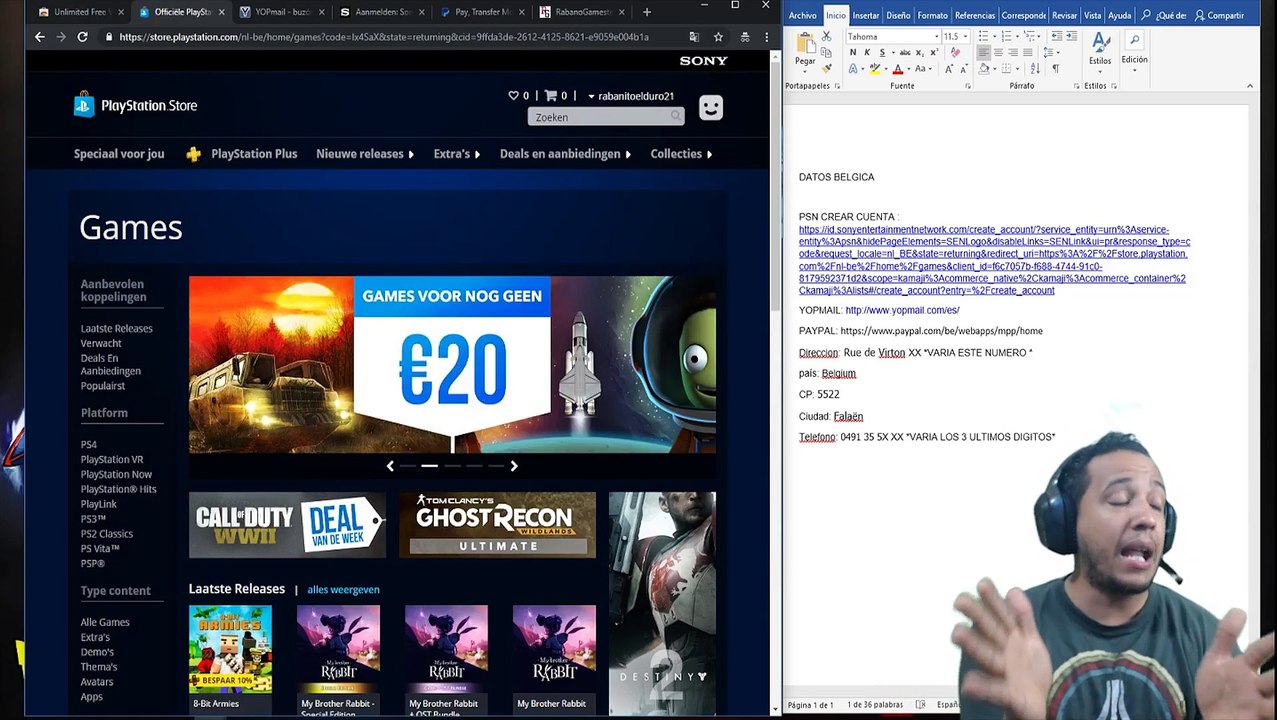Open the Deals en aanbiedingen menu
Image resolution: width=1277 pixels, height=720 pixels.
click(x=566, y=154)
